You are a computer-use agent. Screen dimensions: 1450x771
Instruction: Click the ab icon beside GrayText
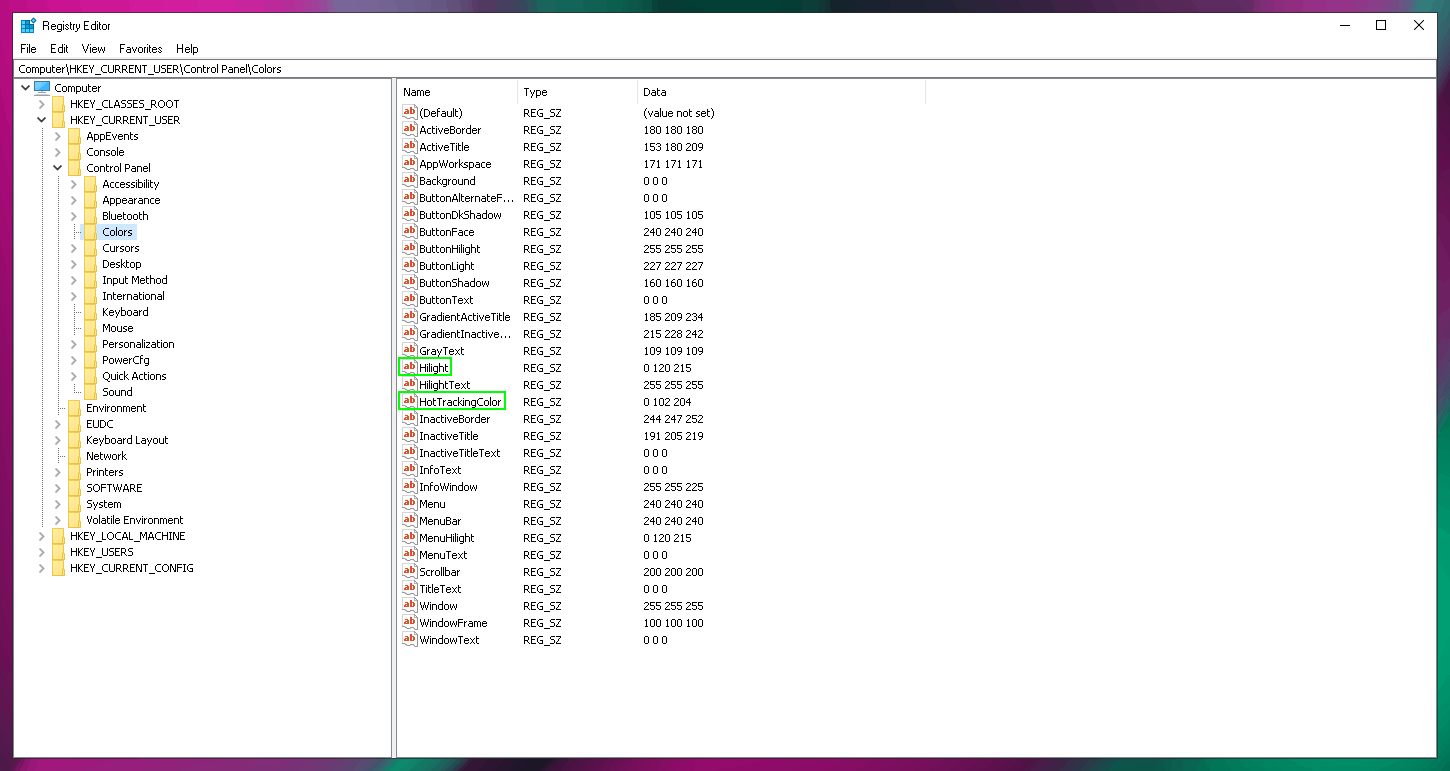409,351
